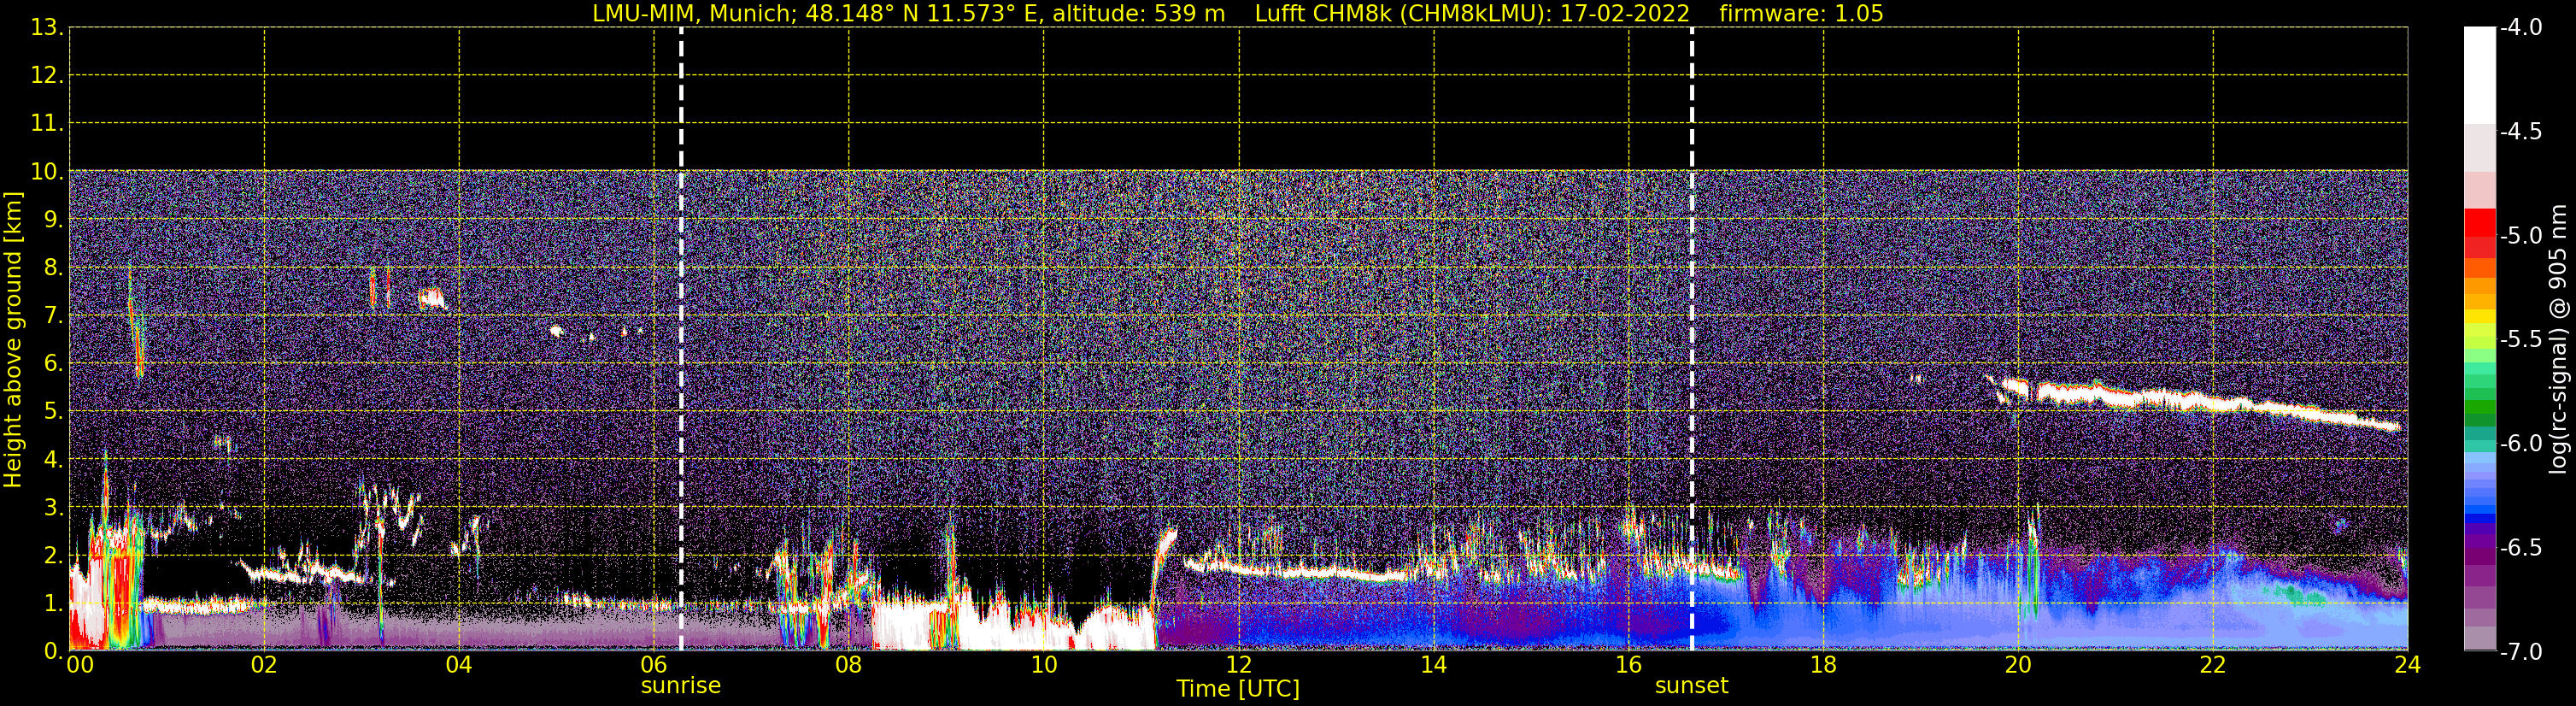Click the colorbar label -7.0

2520,652
